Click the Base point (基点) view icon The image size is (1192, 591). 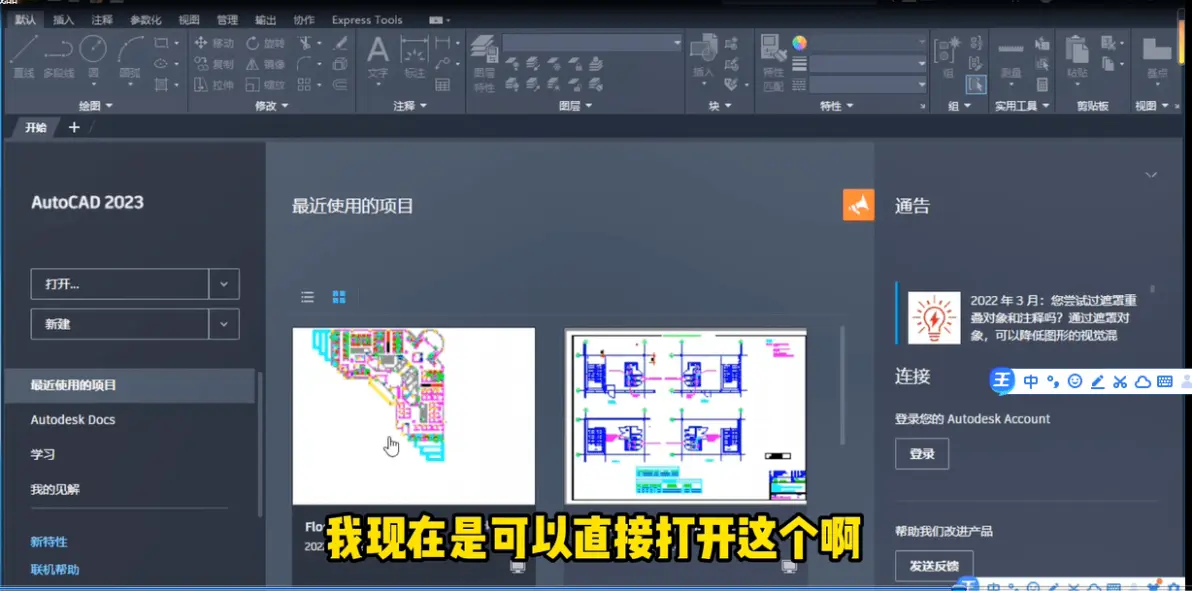point(1157,50)
